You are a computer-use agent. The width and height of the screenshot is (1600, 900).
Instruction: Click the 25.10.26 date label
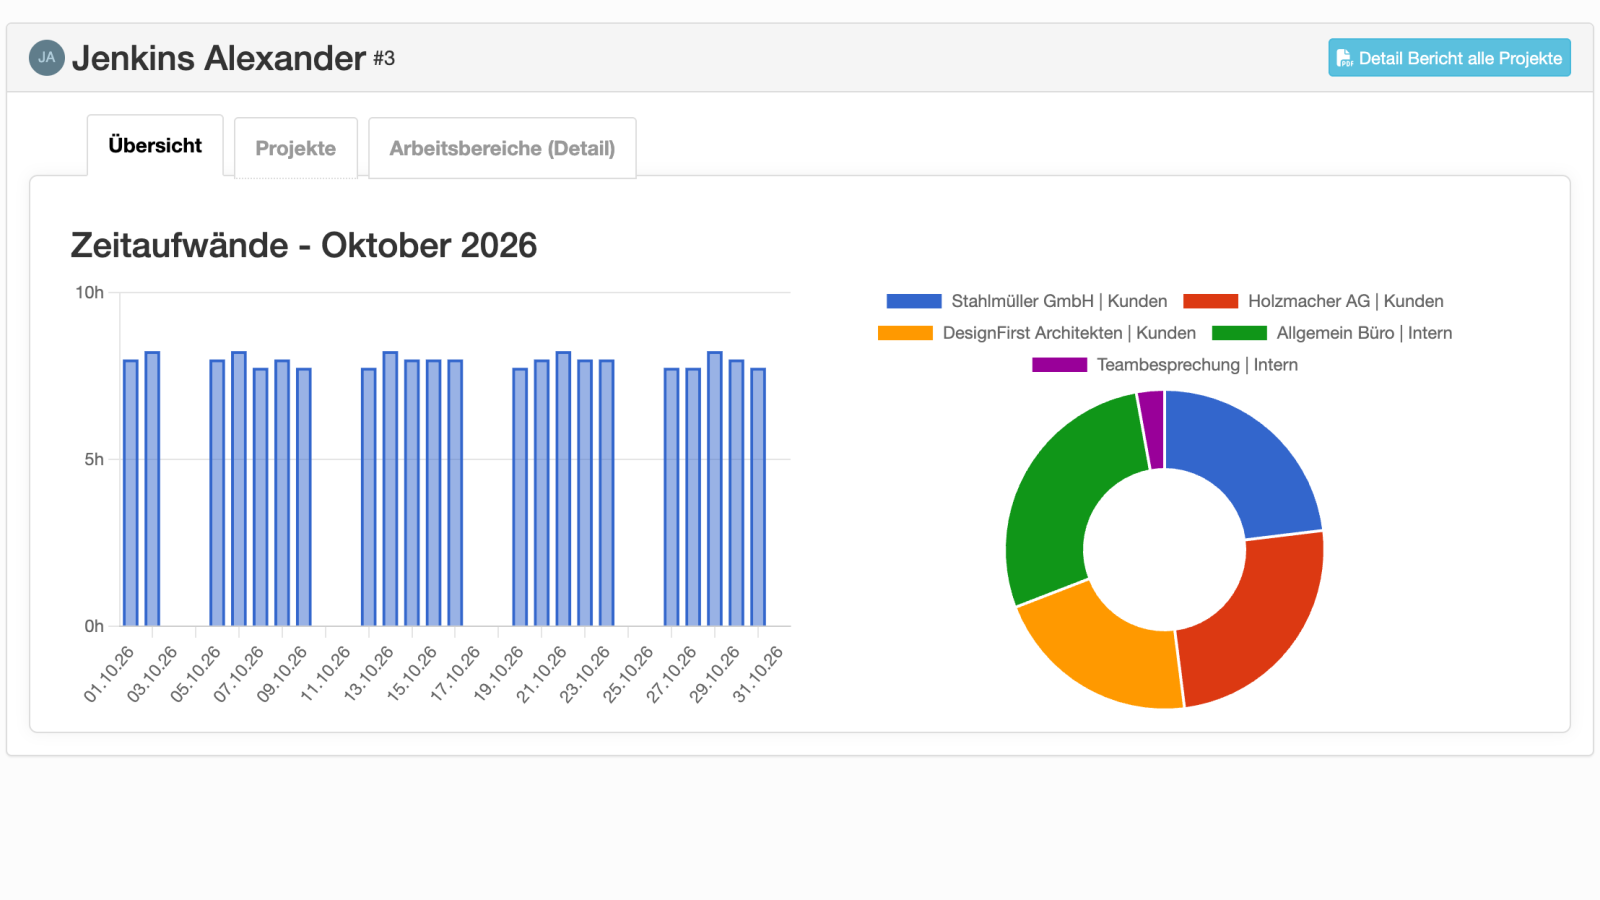coord(628,674)
